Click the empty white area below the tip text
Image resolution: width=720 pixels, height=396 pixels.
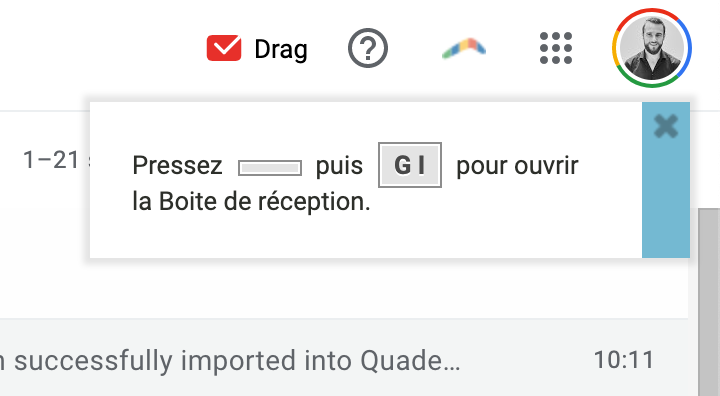coord(365,237)
